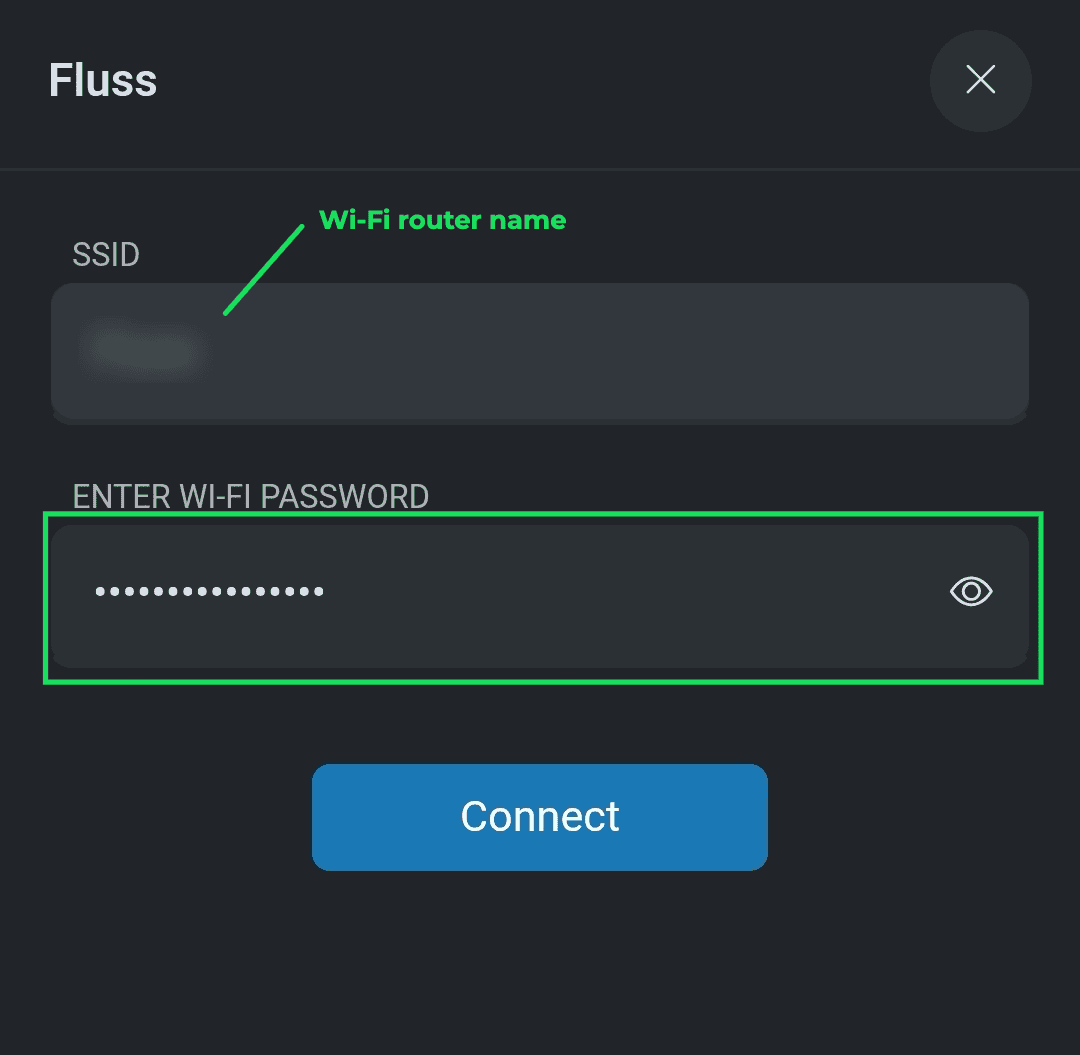Click empty area of the SSID box
The image size is (1080, 1055).
pyautogui.click(x=650, y=351)
